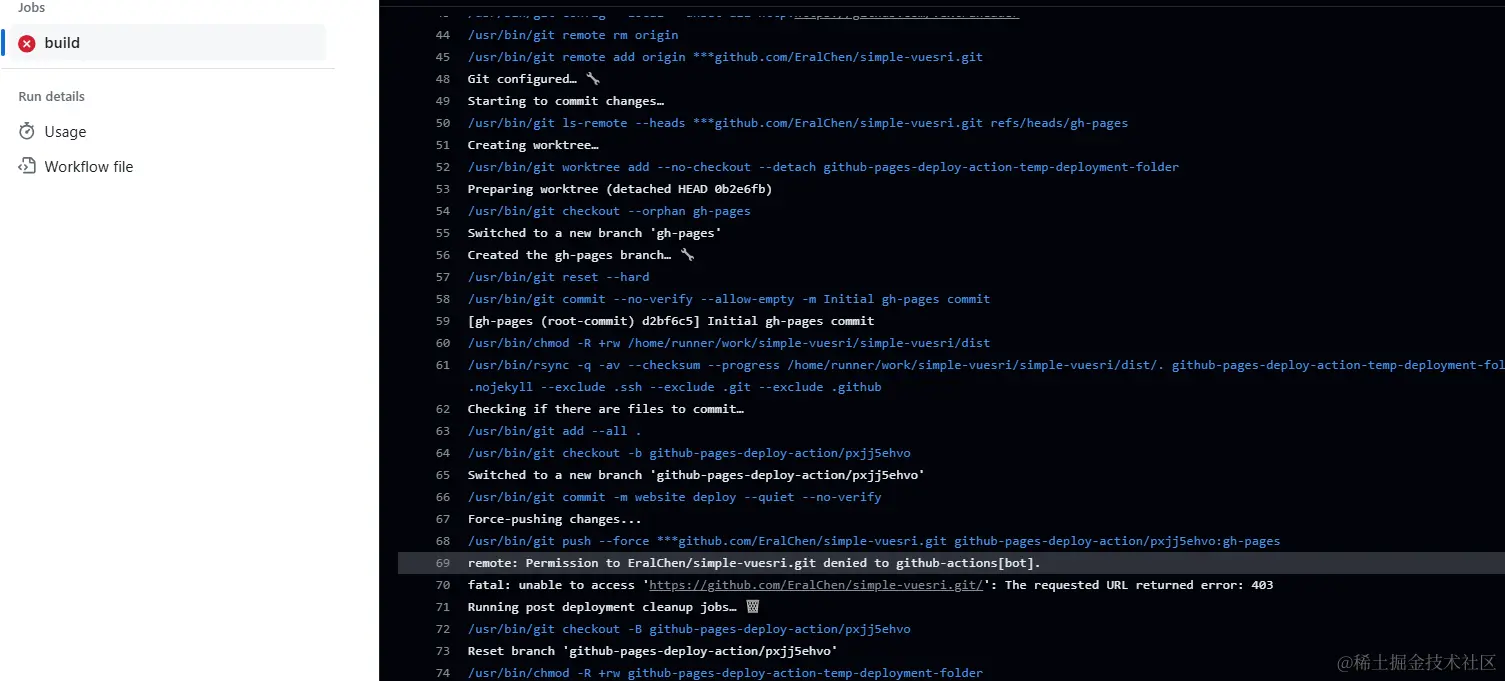Click the Force-pushing changes log line
Image resolution: width=1505 pixels, height=681 pixels.
554,518
